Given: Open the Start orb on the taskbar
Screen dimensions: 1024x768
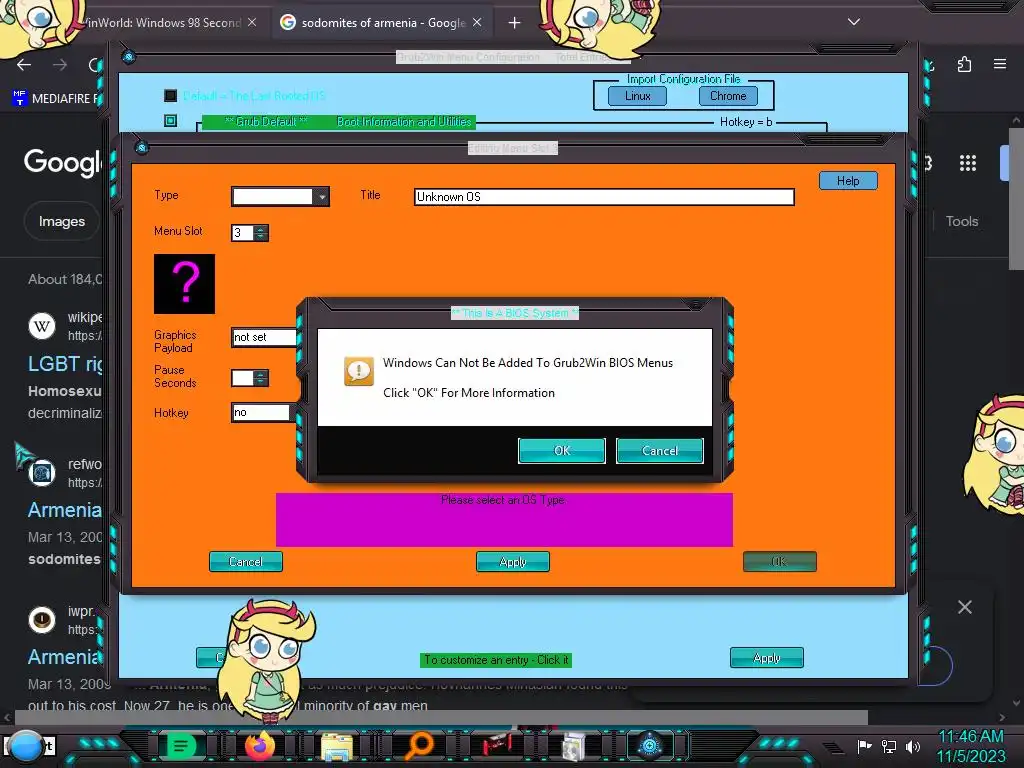Looking at the screenshot, I should click(x=25, y=746).
